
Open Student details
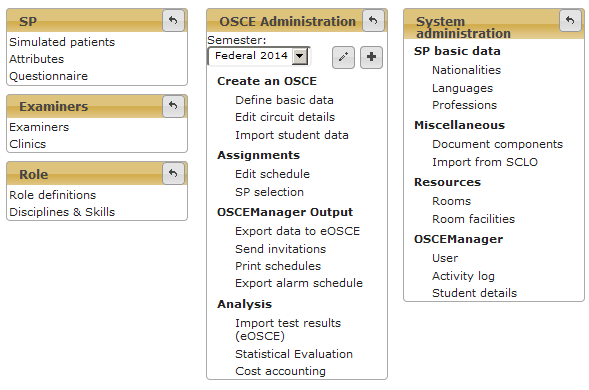[474, 293]
